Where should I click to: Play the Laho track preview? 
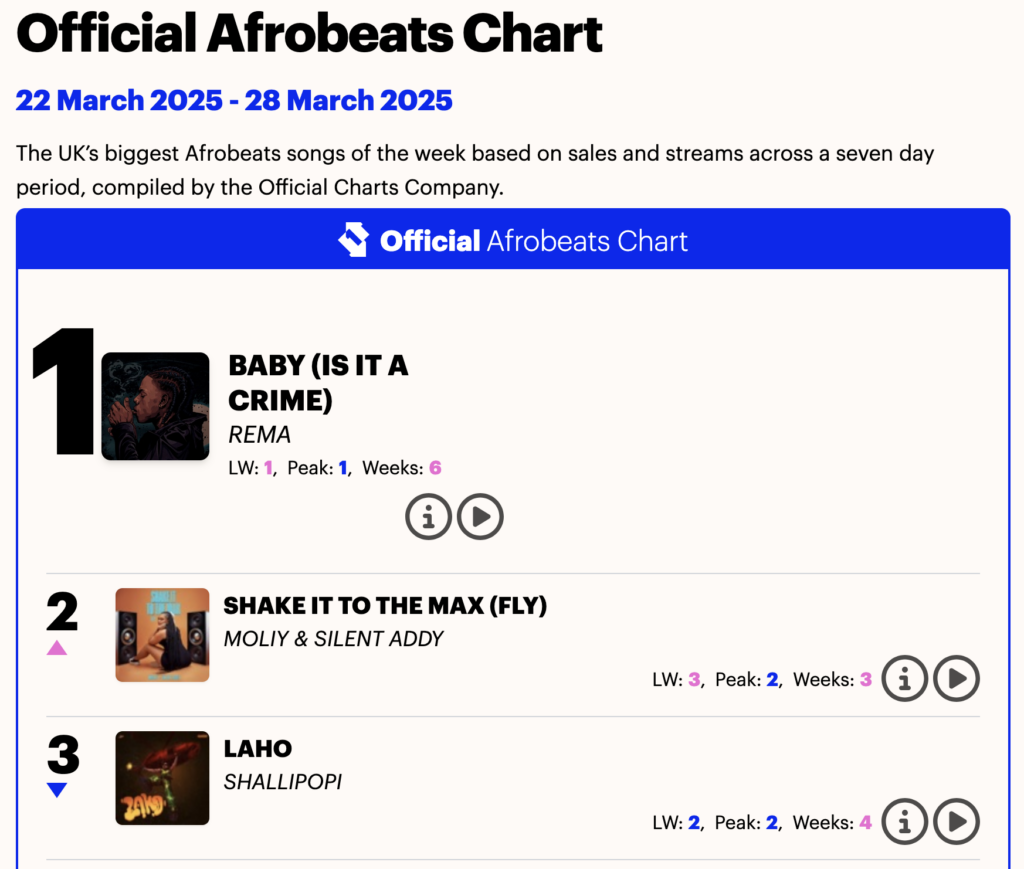(x=956, y=822)
